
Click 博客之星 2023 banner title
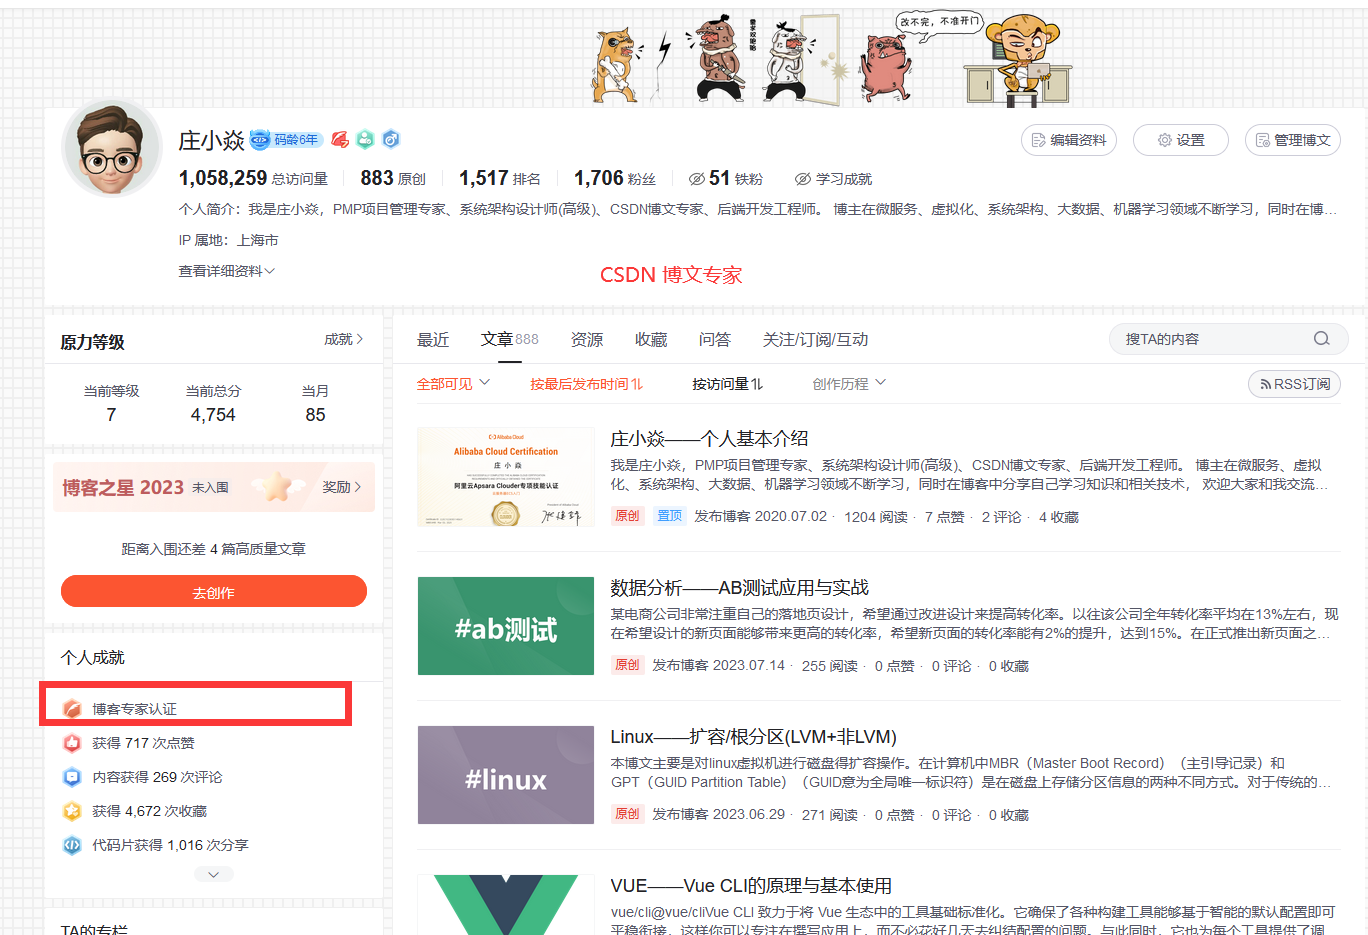(x=123, y=487)
